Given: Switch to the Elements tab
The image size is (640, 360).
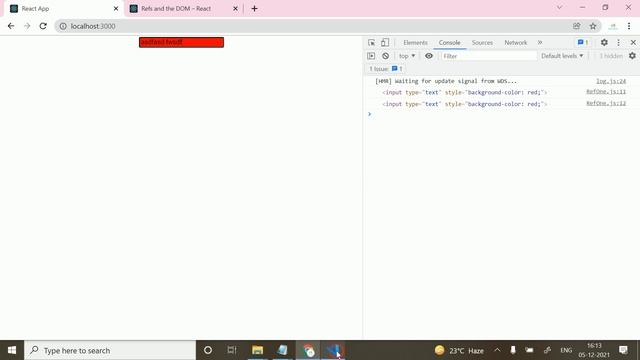Looking at the screenshot, I should click(x=415, y=42).
